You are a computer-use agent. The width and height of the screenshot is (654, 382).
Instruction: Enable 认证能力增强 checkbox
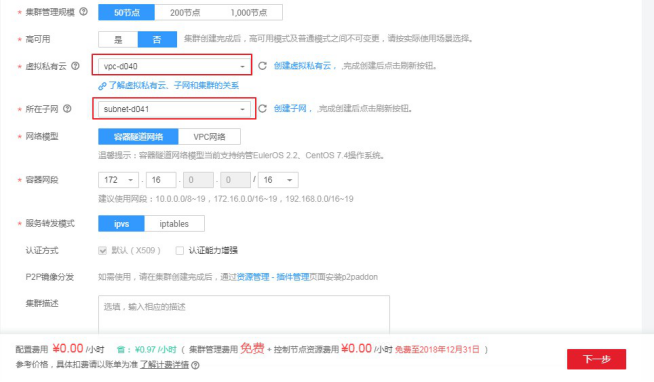[179, 251]
